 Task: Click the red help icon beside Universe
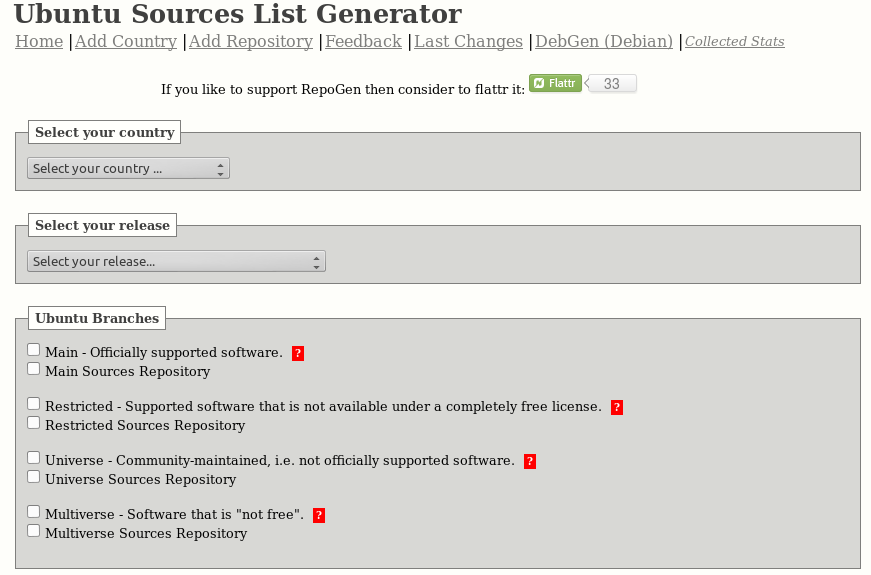coord(530,461)
